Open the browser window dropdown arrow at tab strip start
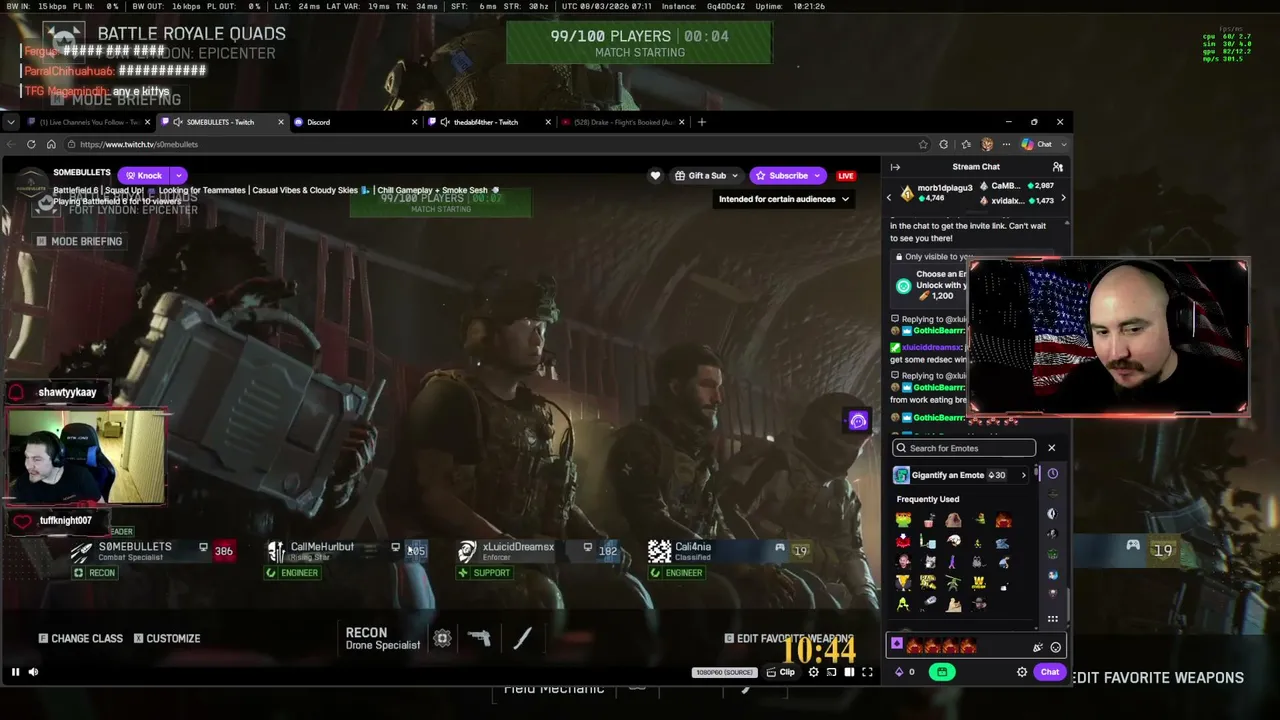Image resolution: width=1280 pixels, height=720 pixels. [x=10, y=122]
